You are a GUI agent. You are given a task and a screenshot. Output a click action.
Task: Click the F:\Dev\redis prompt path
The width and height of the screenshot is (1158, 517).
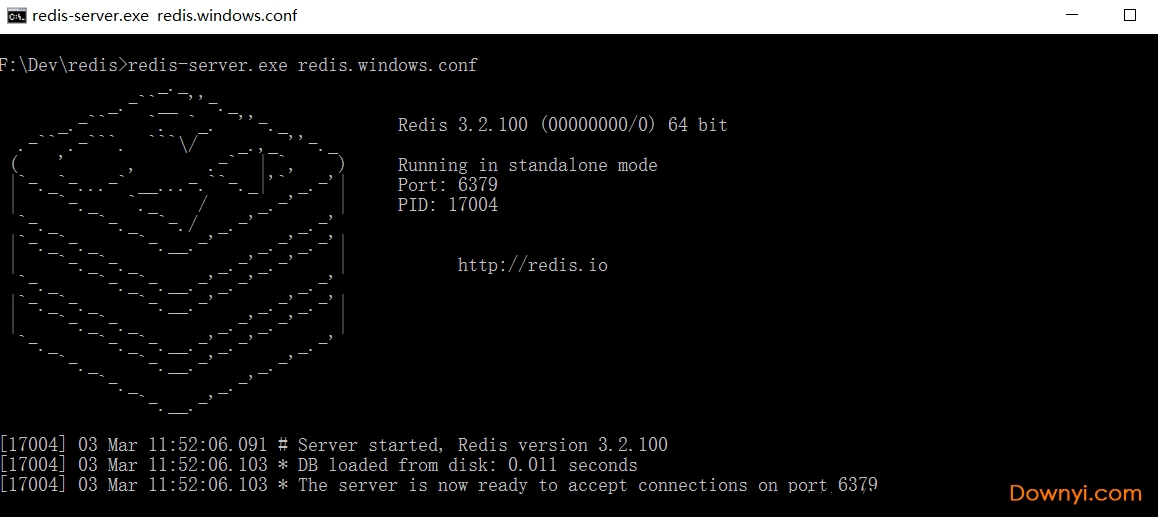pyautogui.click(x=62, y=65)
